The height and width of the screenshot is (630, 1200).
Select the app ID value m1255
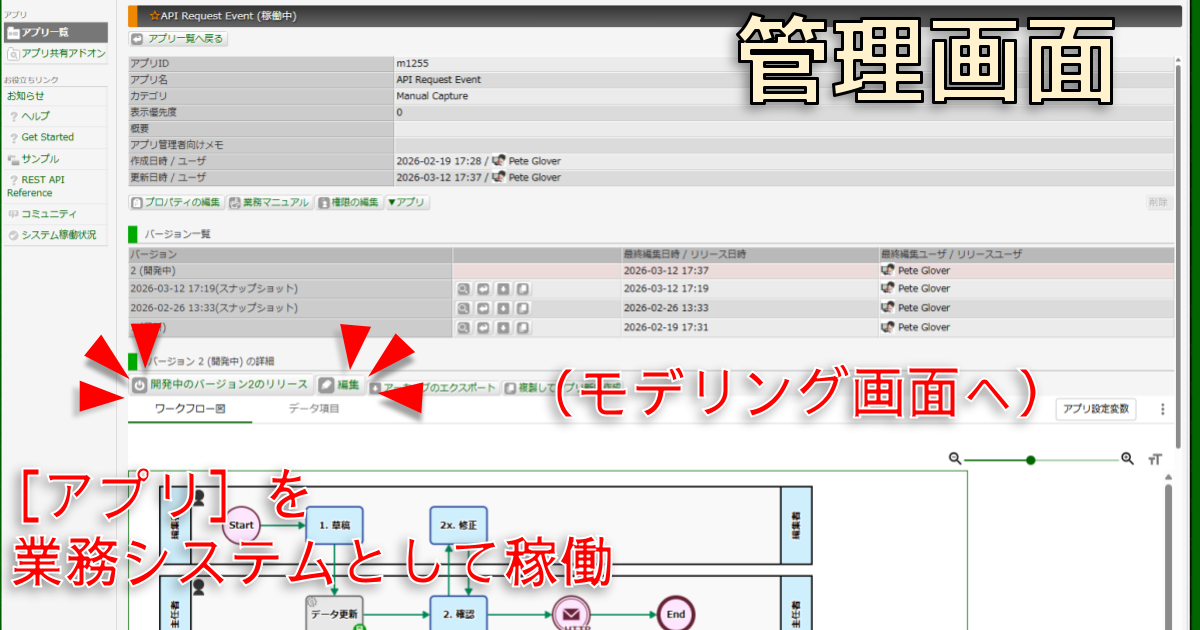pos(411,63)
